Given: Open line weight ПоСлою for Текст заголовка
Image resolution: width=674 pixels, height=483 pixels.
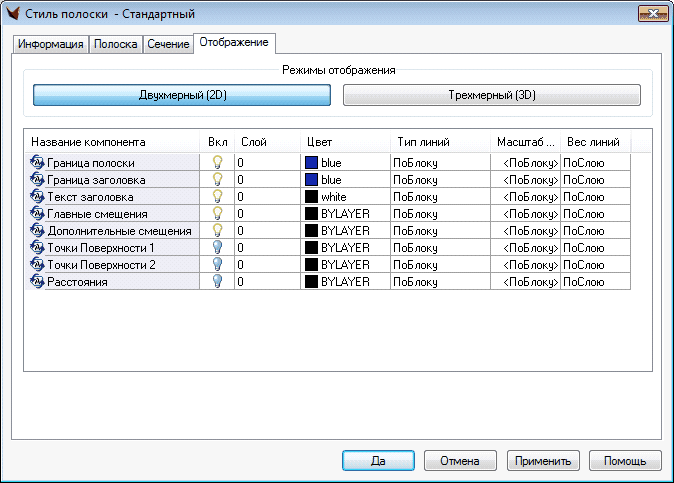Looking at the screenshot, I should click(x=595, y=197).
